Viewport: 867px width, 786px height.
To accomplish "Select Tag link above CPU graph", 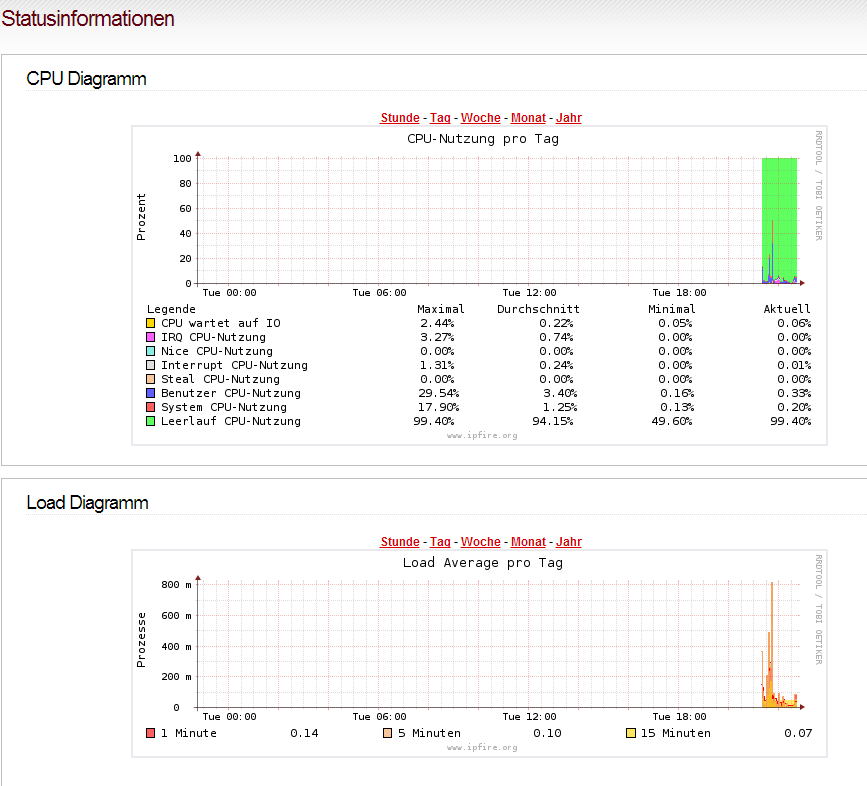I will pyautogui.click(x=440, y=118).
